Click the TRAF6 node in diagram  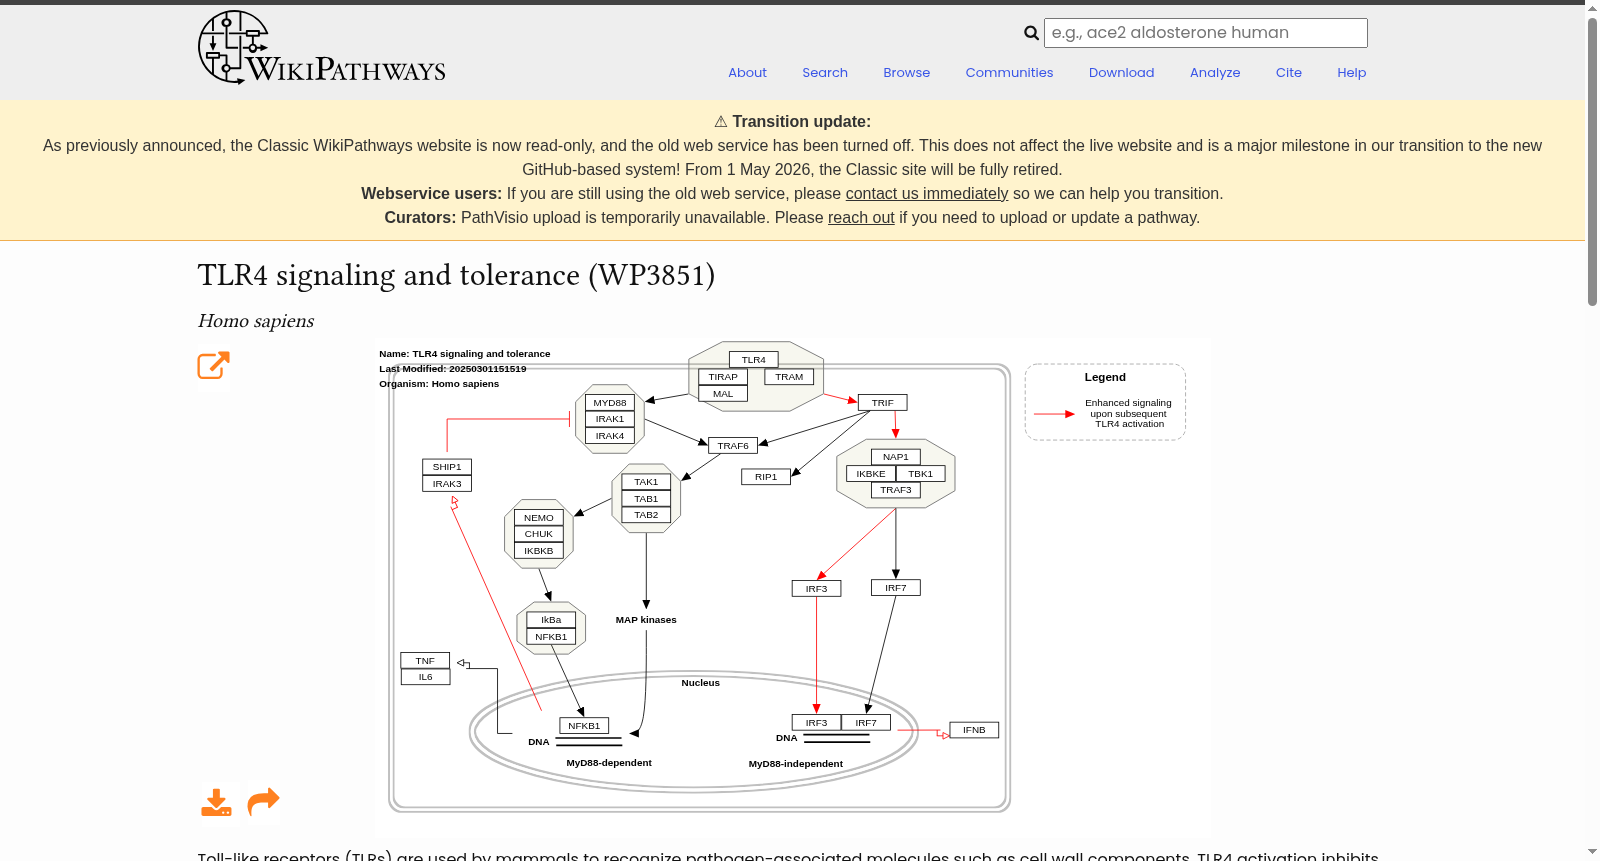coord(733,446)
